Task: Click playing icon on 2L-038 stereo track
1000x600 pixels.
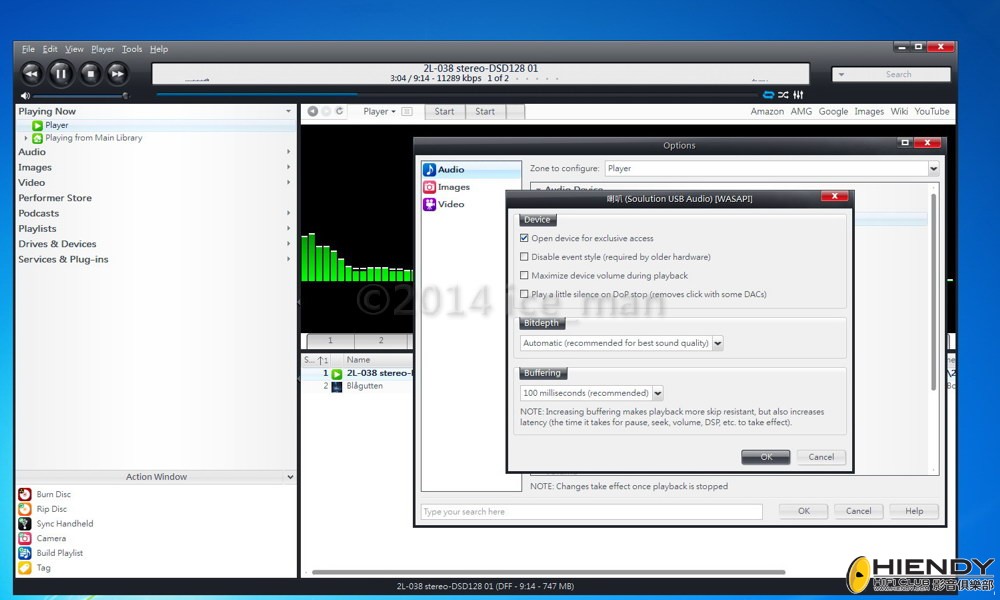Action: (x=337, y=374)
